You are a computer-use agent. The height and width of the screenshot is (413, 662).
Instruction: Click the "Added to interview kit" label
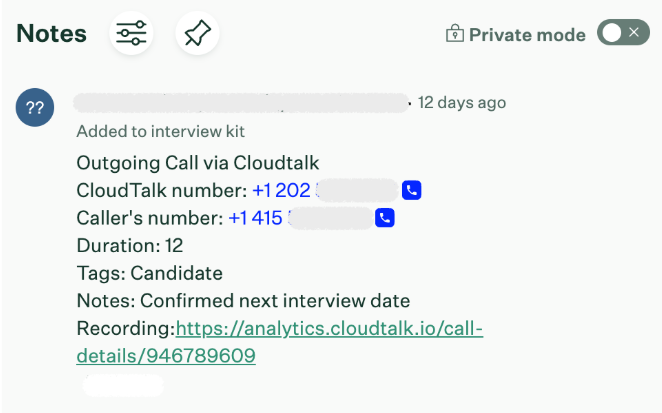pos(160,131)
